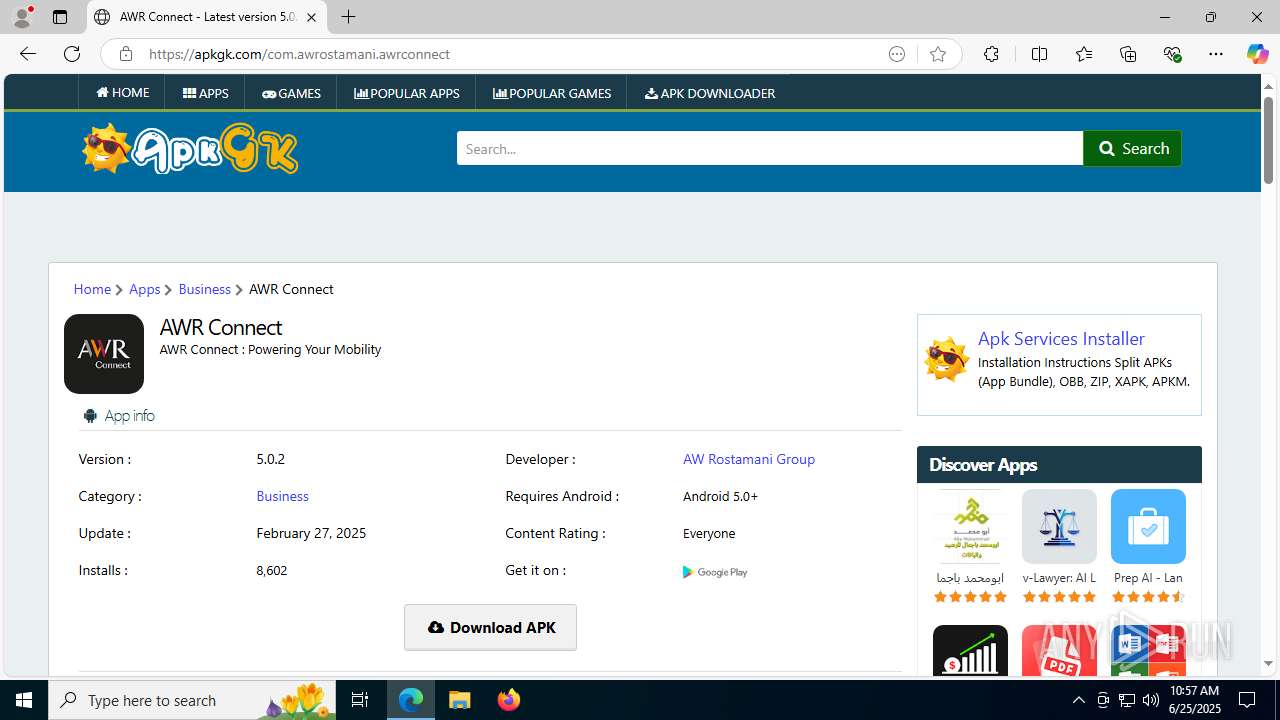Viewport: 1280px width, 720px height.
Task: Open the ابومحمد باجما app thumbnail
Action: 970,526
